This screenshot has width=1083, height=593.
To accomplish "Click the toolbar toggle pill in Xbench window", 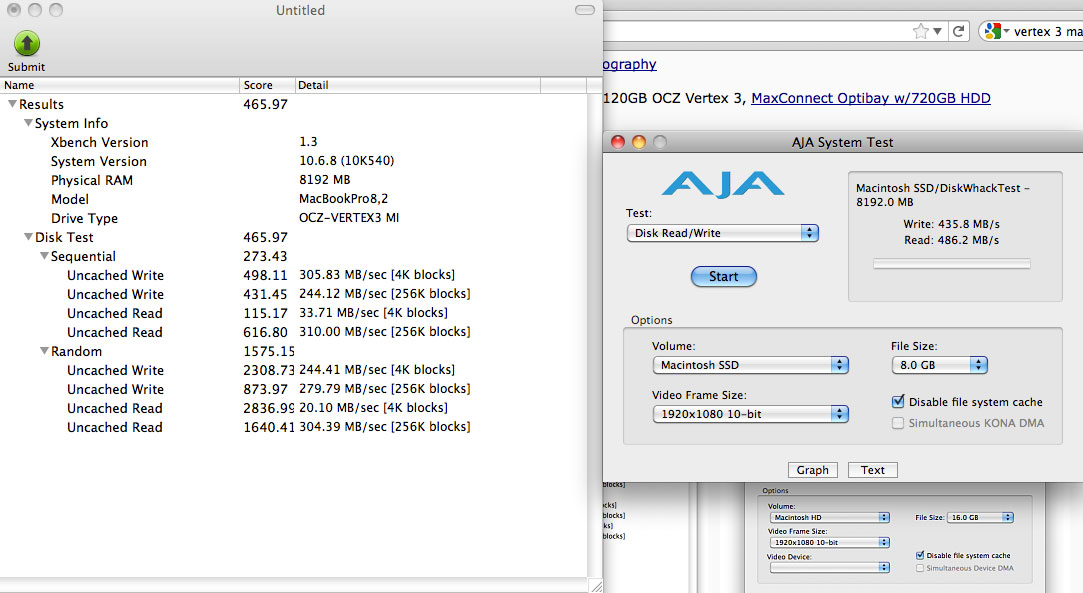I will click(584, 10).
